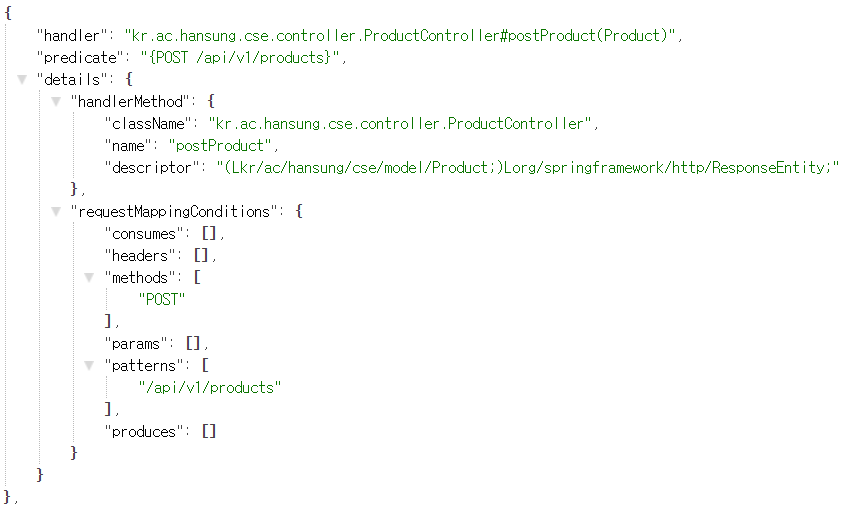Click the empty "produces" array brackets
The image size is (844, 510).
click(209, 432)
